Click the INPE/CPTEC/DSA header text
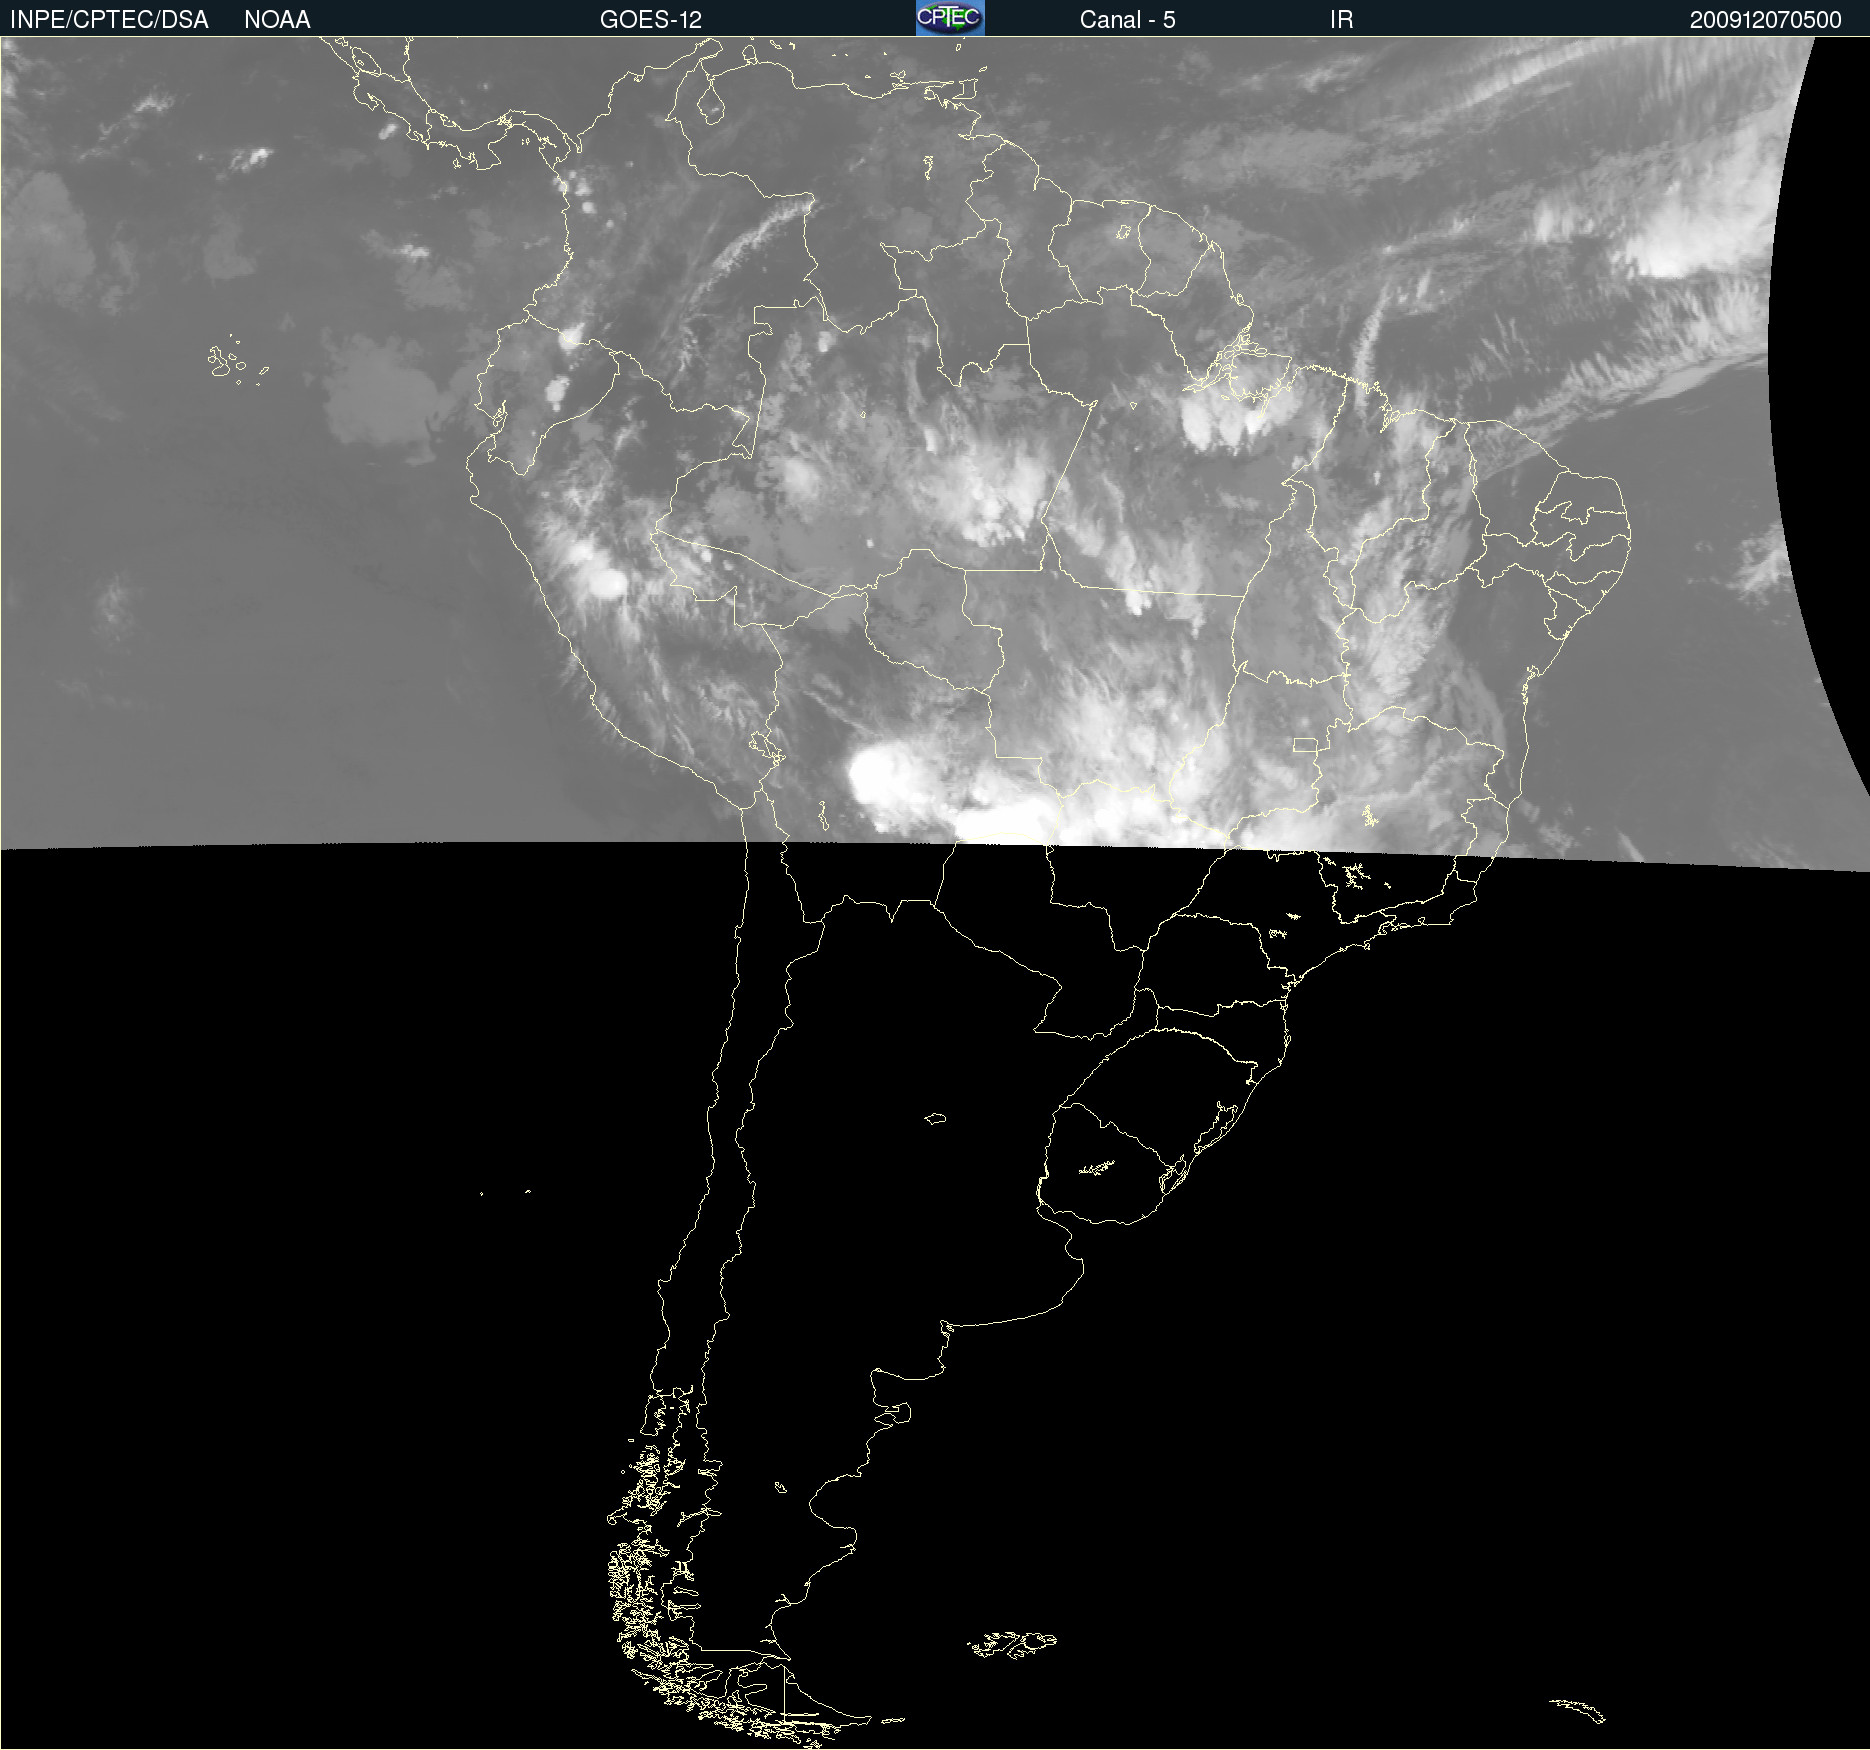The height and width of the screenshot is (1750, 1870). click(109, 20)
